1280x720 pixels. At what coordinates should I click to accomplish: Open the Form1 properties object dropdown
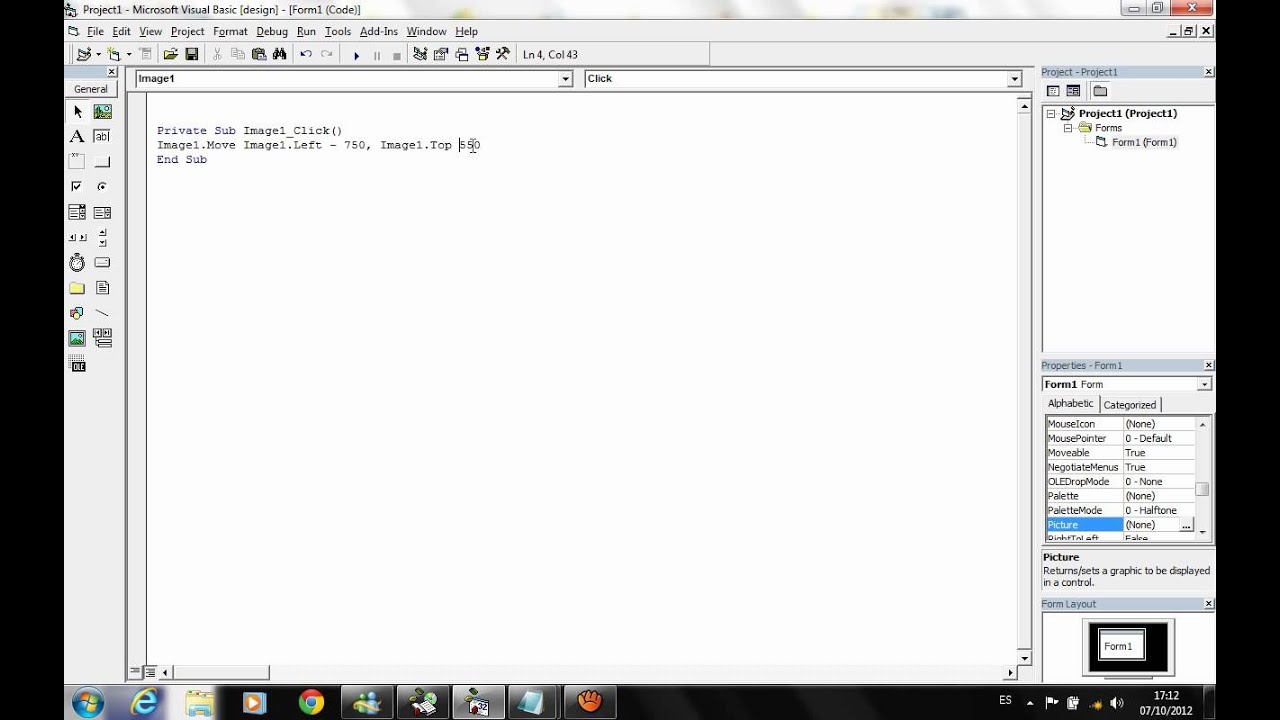[x=1204, y=385]
